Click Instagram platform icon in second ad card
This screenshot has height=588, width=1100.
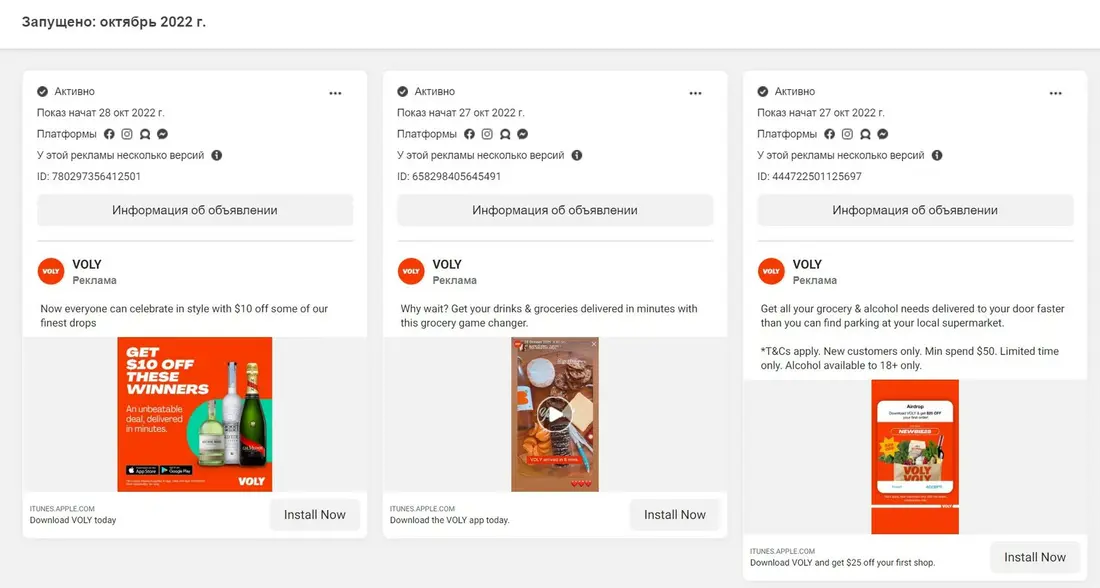487,134
